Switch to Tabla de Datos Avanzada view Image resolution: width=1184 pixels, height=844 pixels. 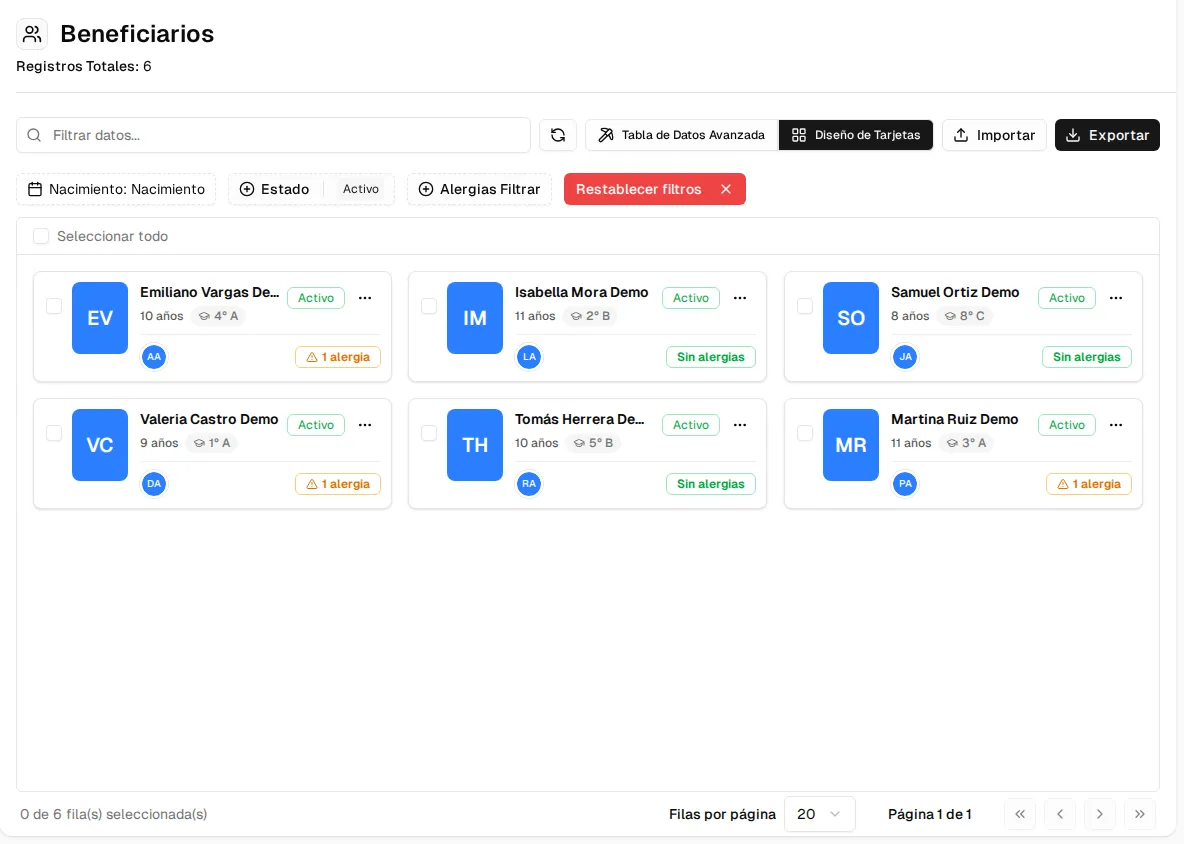click(682, 135)
